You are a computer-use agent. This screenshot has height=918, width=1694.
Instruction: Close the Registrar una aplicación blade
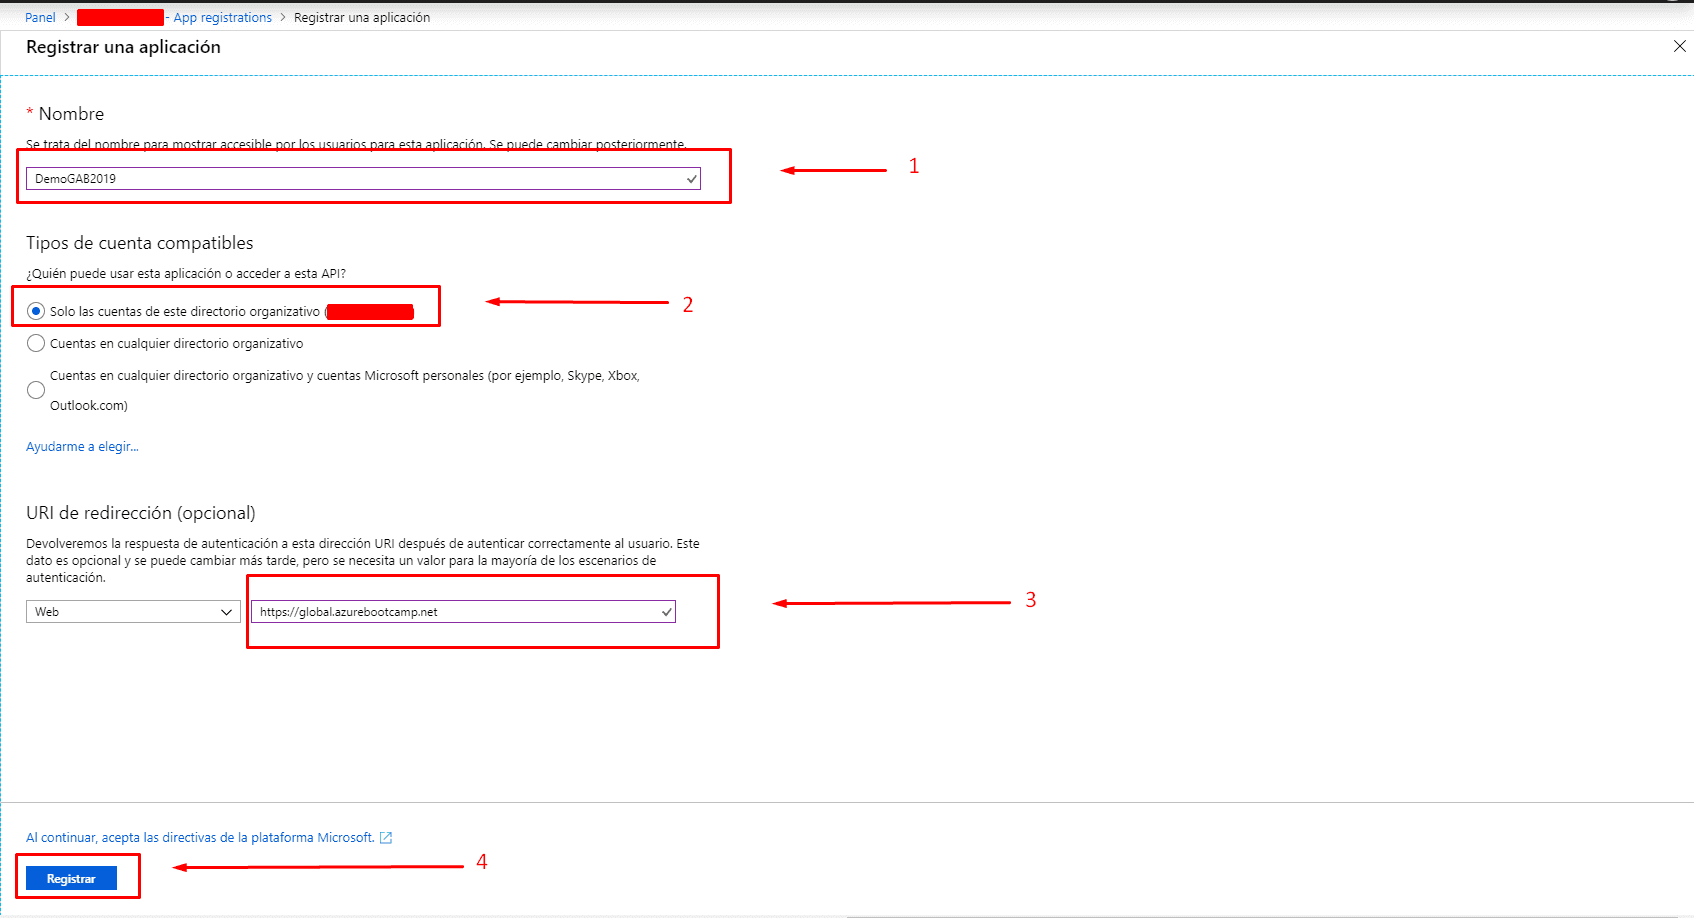[x=1680, y=46]
